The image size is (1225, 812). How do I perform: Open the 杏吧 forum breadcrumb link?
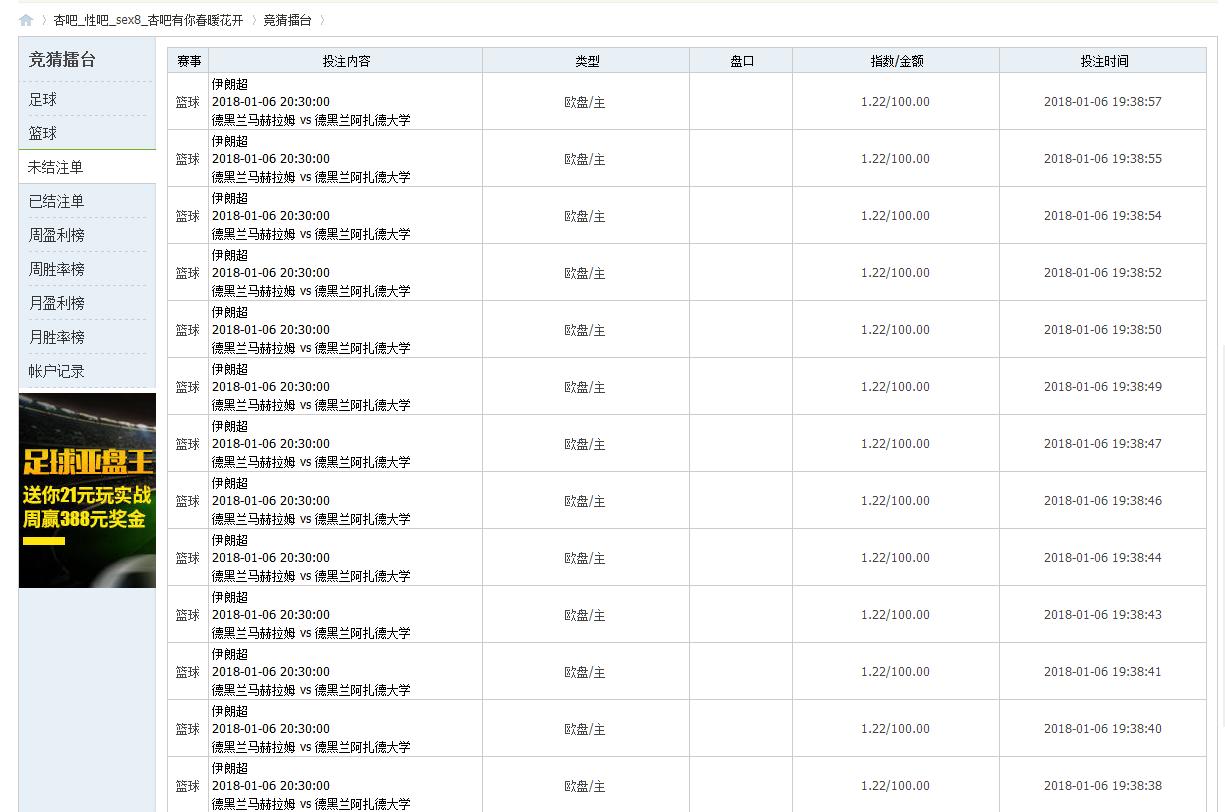click(x=148, y=20)
